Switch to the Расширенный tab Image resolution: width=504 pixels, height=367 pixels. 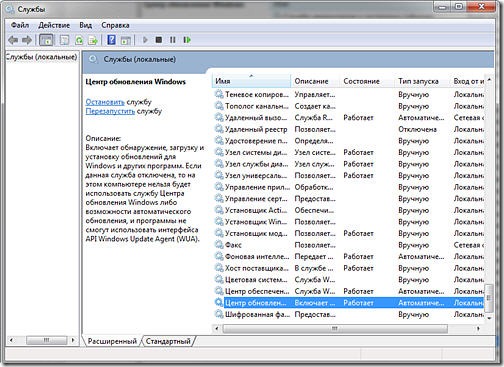pyautogui.click(x=112, y=341)
